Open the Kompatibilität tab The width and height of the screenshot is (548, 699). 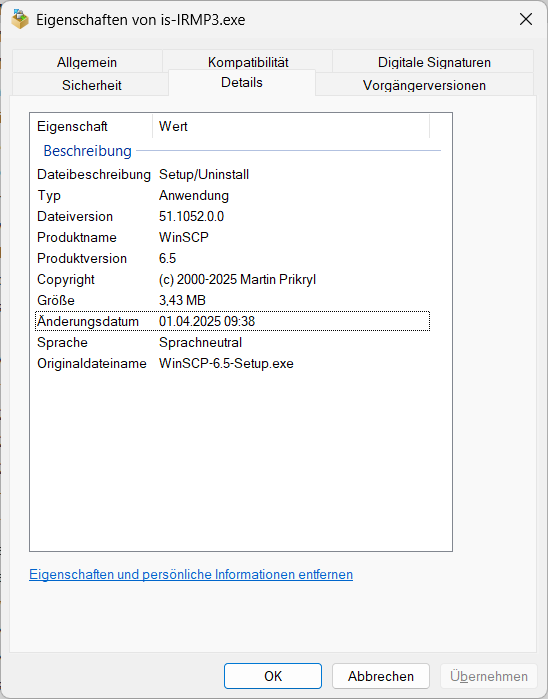248,62
